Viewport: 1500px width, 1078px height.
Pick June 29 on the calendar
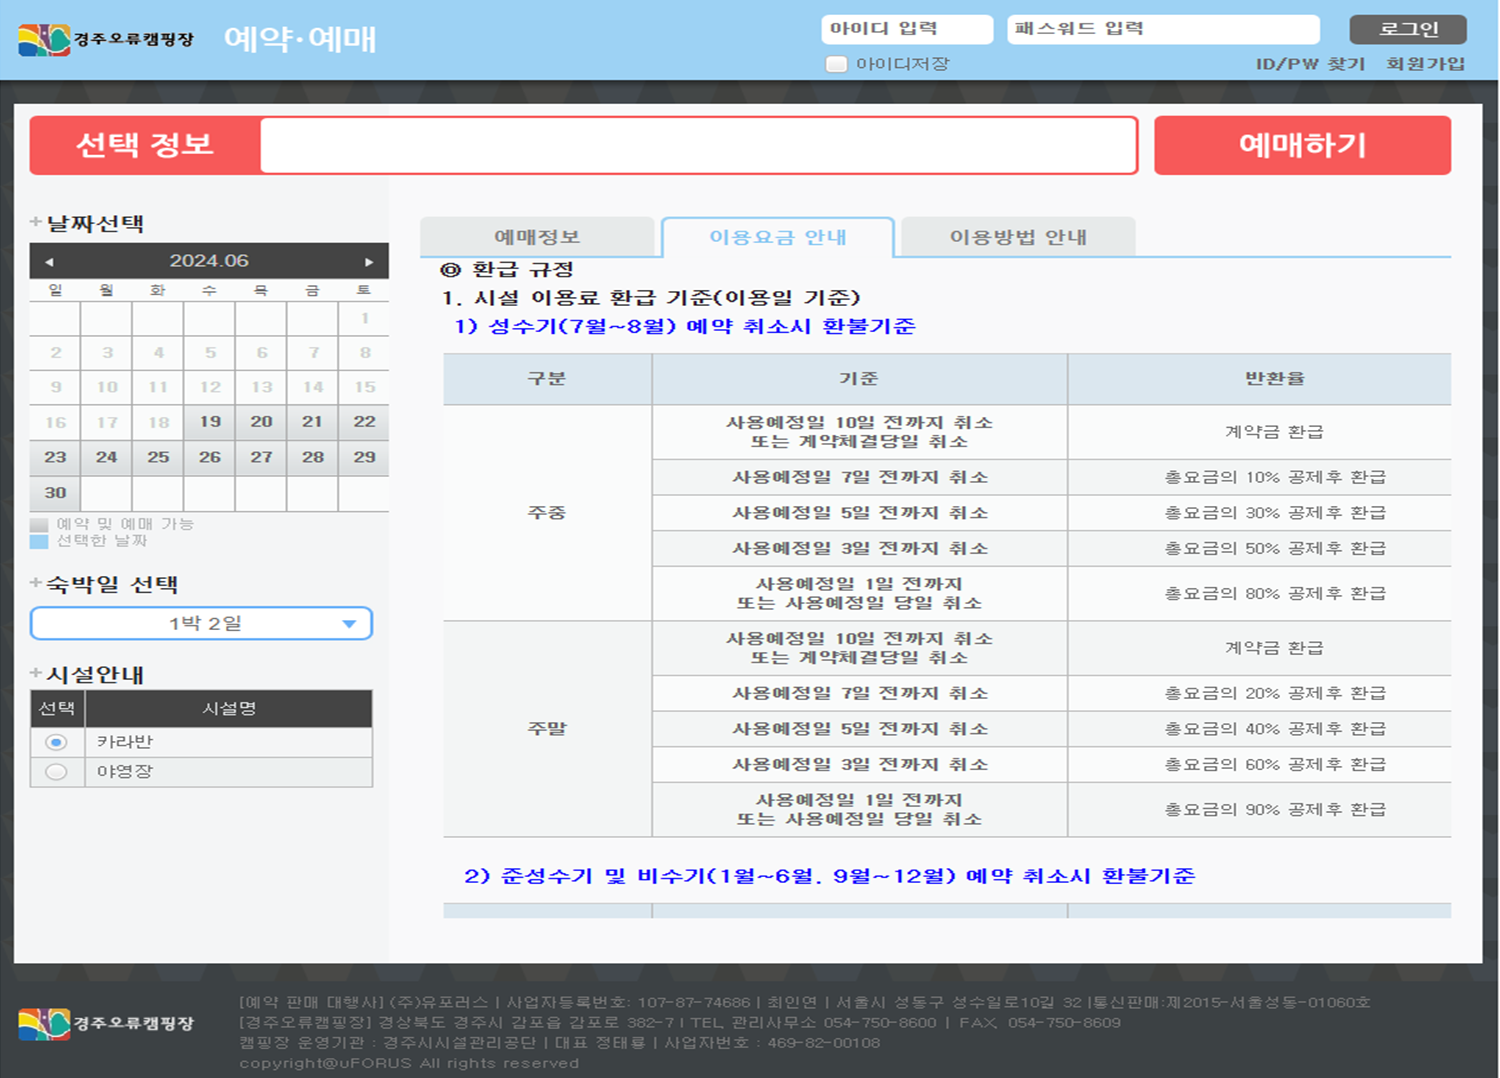[x=364, y=457]
